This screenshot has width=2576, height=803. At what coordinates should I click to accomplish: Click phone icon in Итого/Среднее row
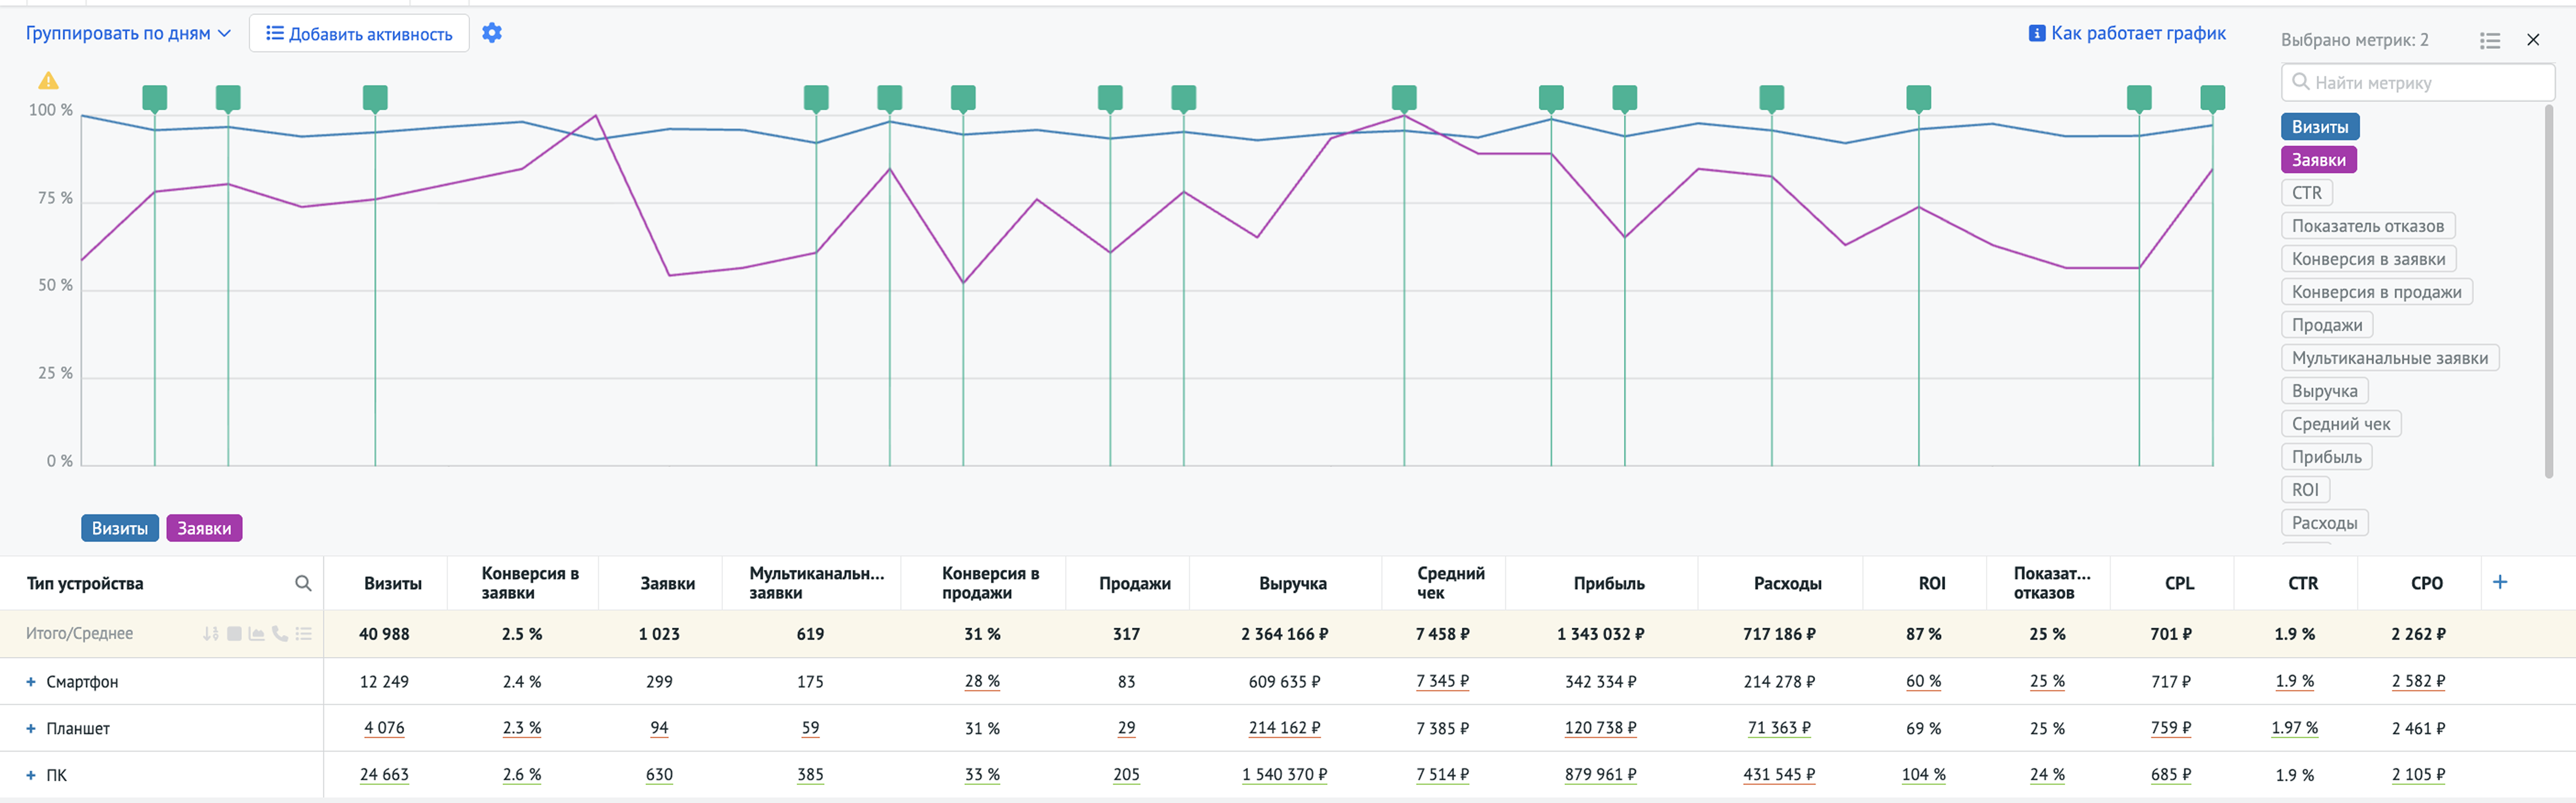pyautogui.click(x=280, y=634)
